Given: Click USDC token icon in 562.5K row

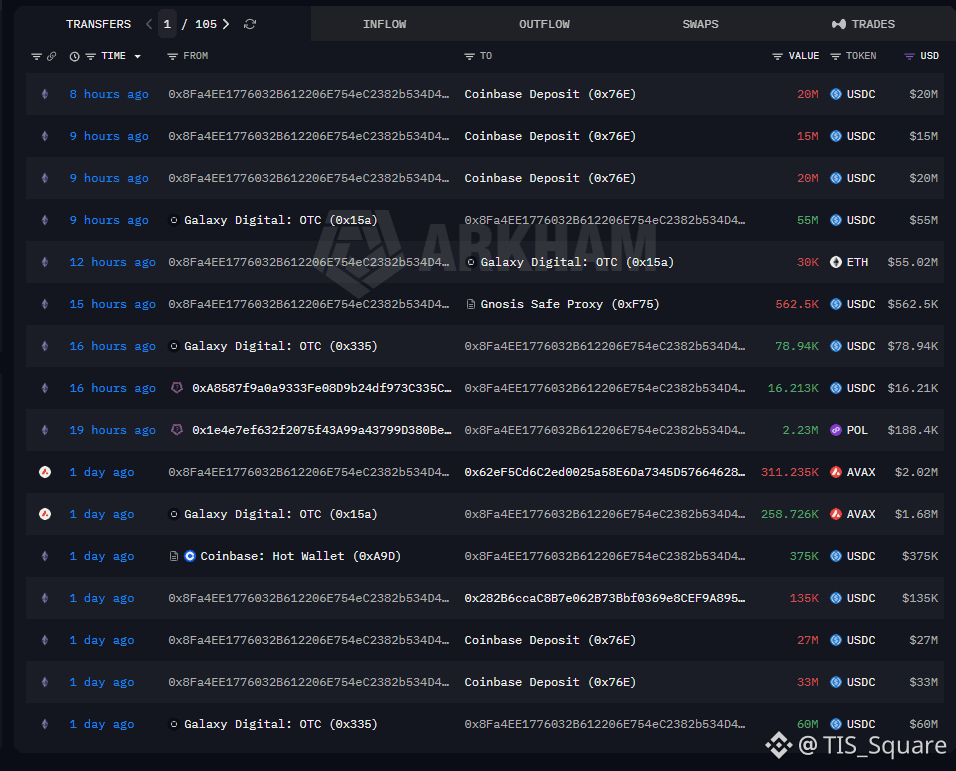Looking at the screenshot, I should coord(836,305).
